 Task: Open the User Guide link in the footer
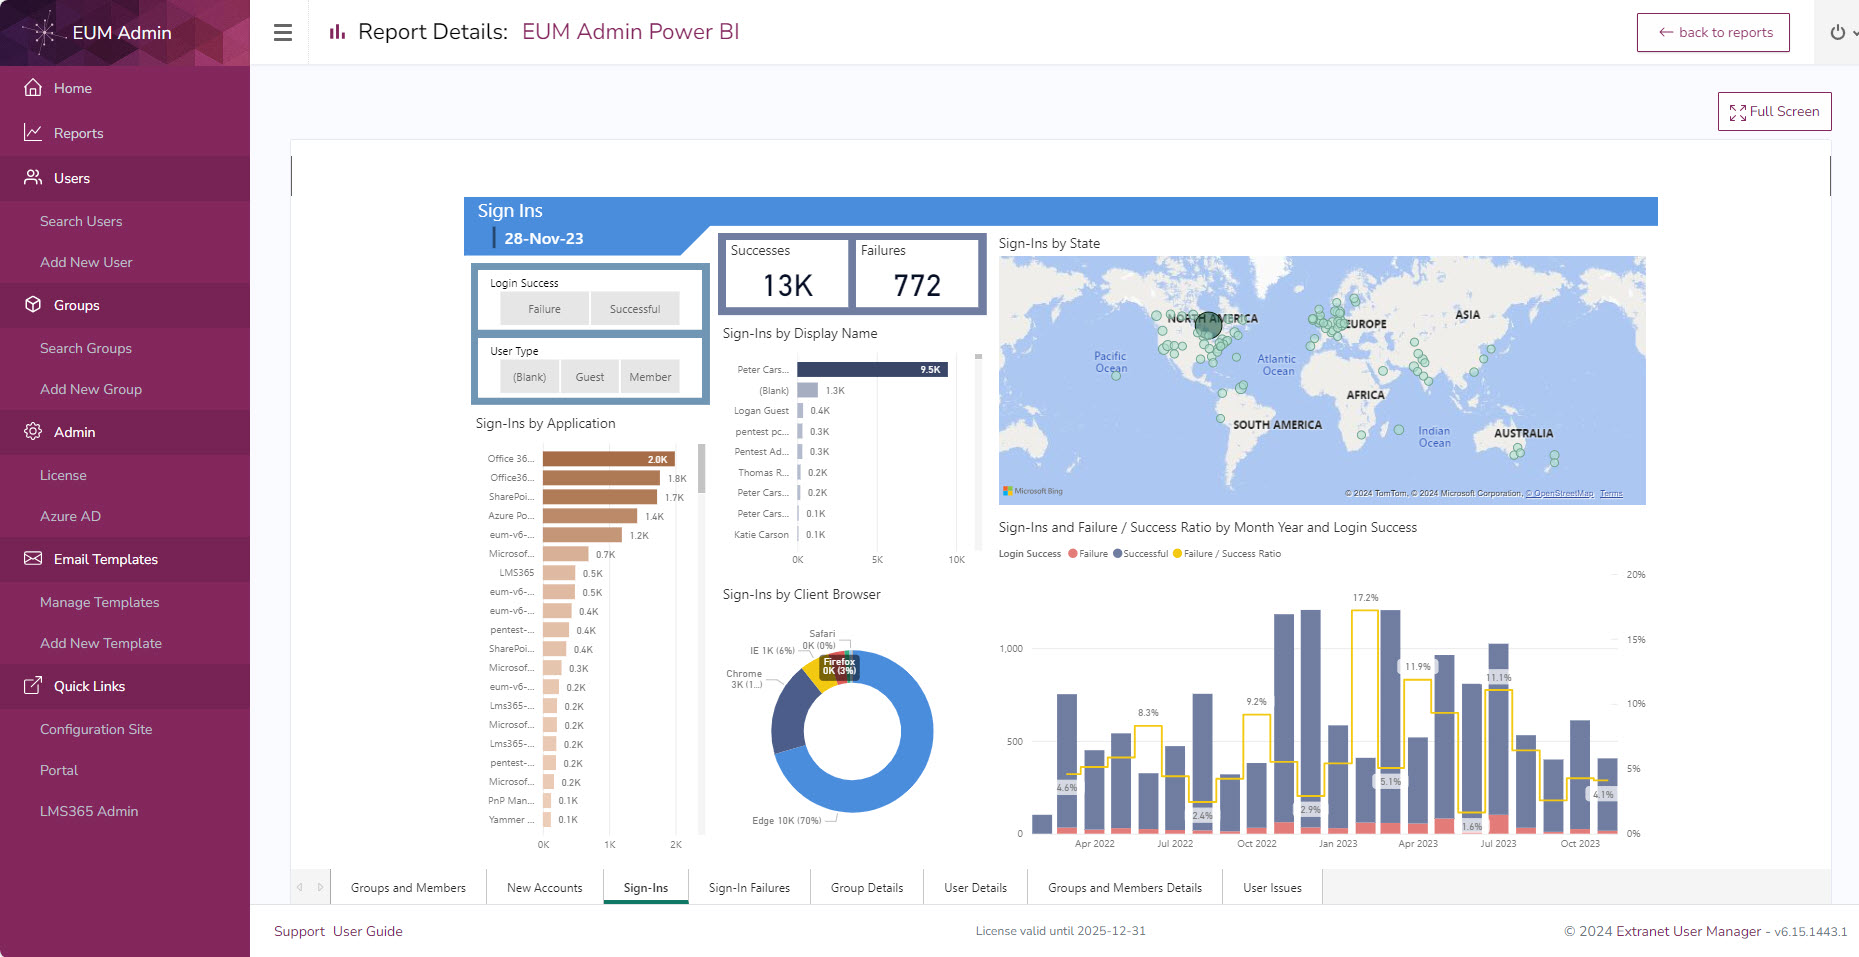coord(368,931)
